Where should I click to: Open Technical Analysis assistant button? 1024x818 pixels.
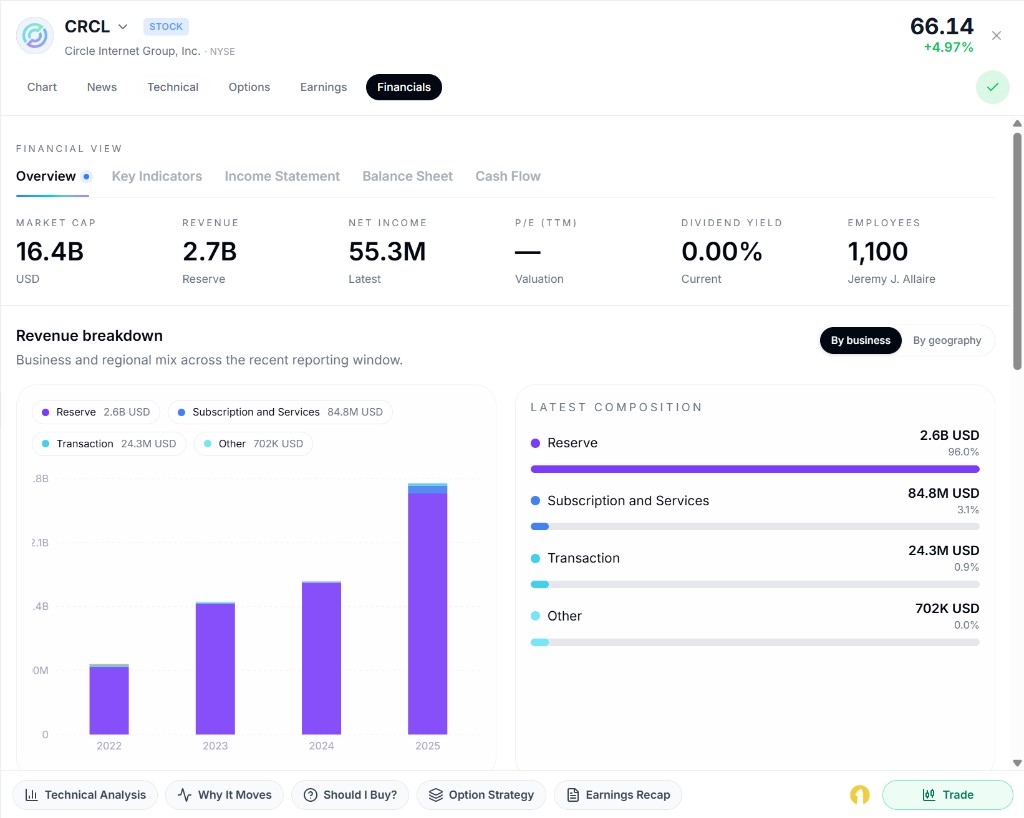tap(85, 794)
